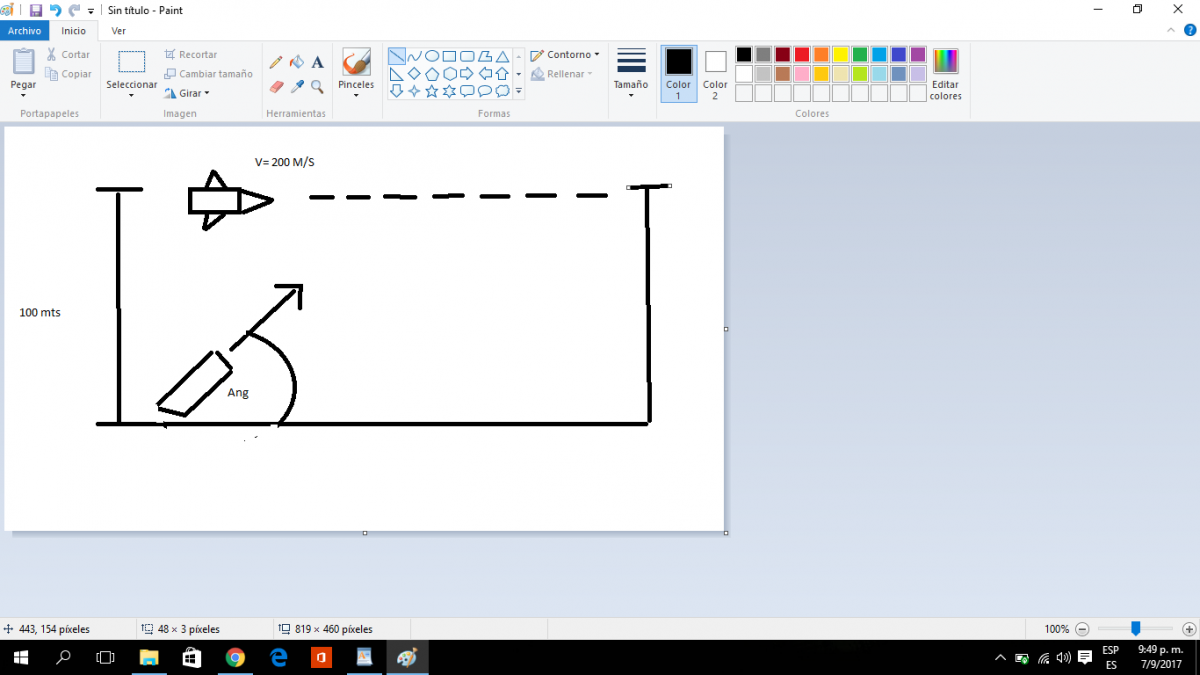Choose the Text tool
Screen dimensions: 1200x675
coord(317,62)
